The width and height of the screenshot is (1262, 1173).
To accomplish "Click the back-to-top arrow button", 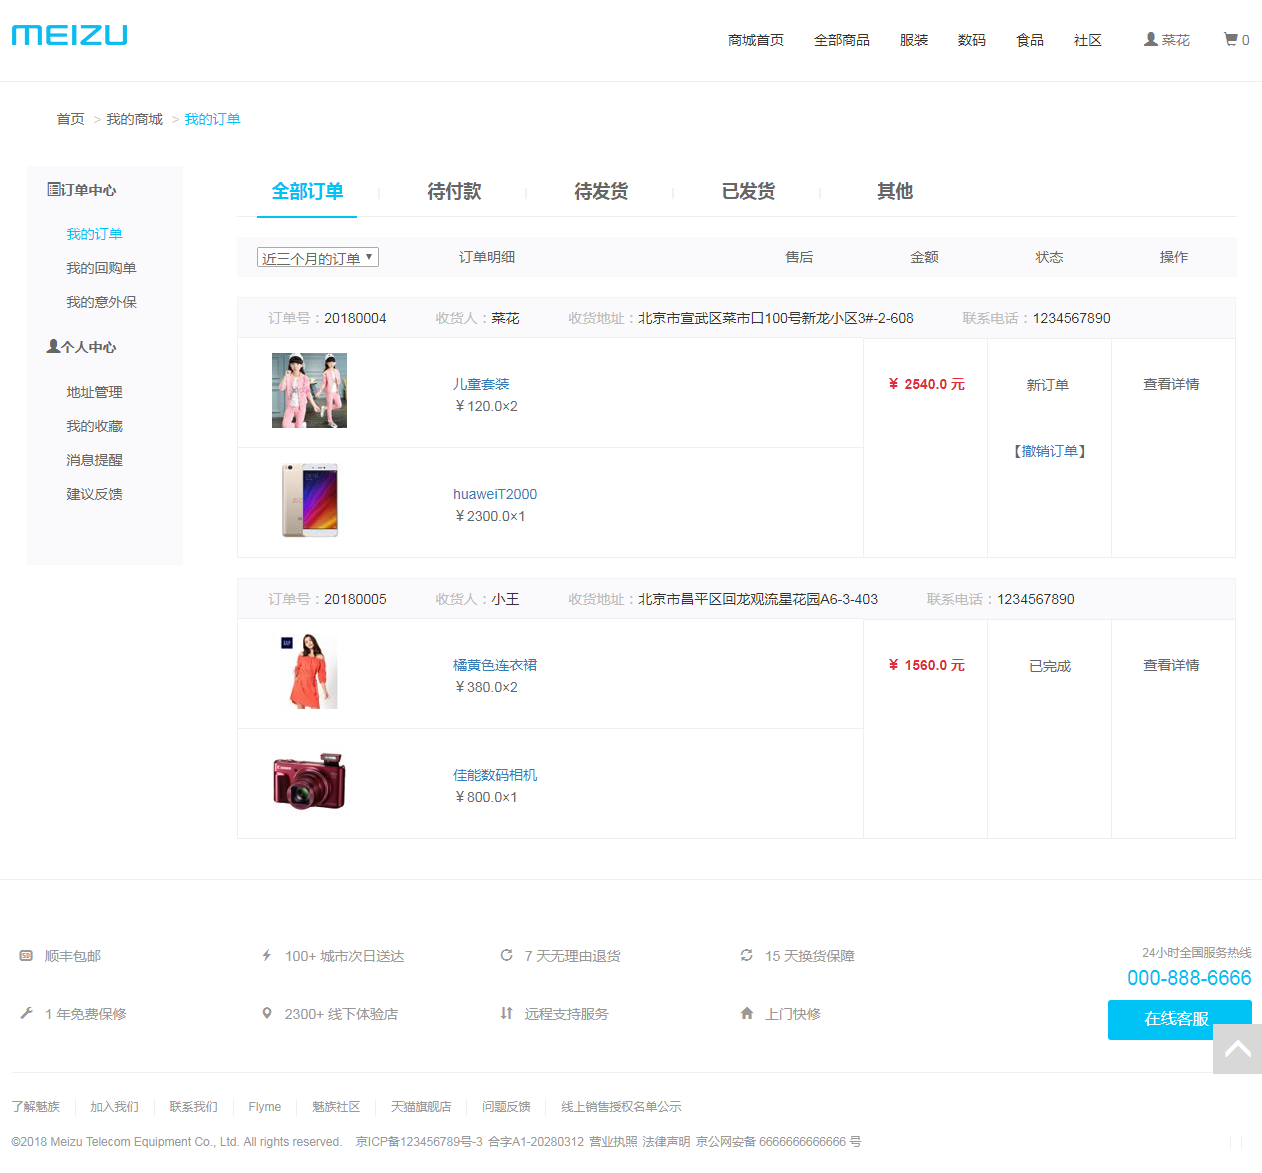I will point(1237,1049).
